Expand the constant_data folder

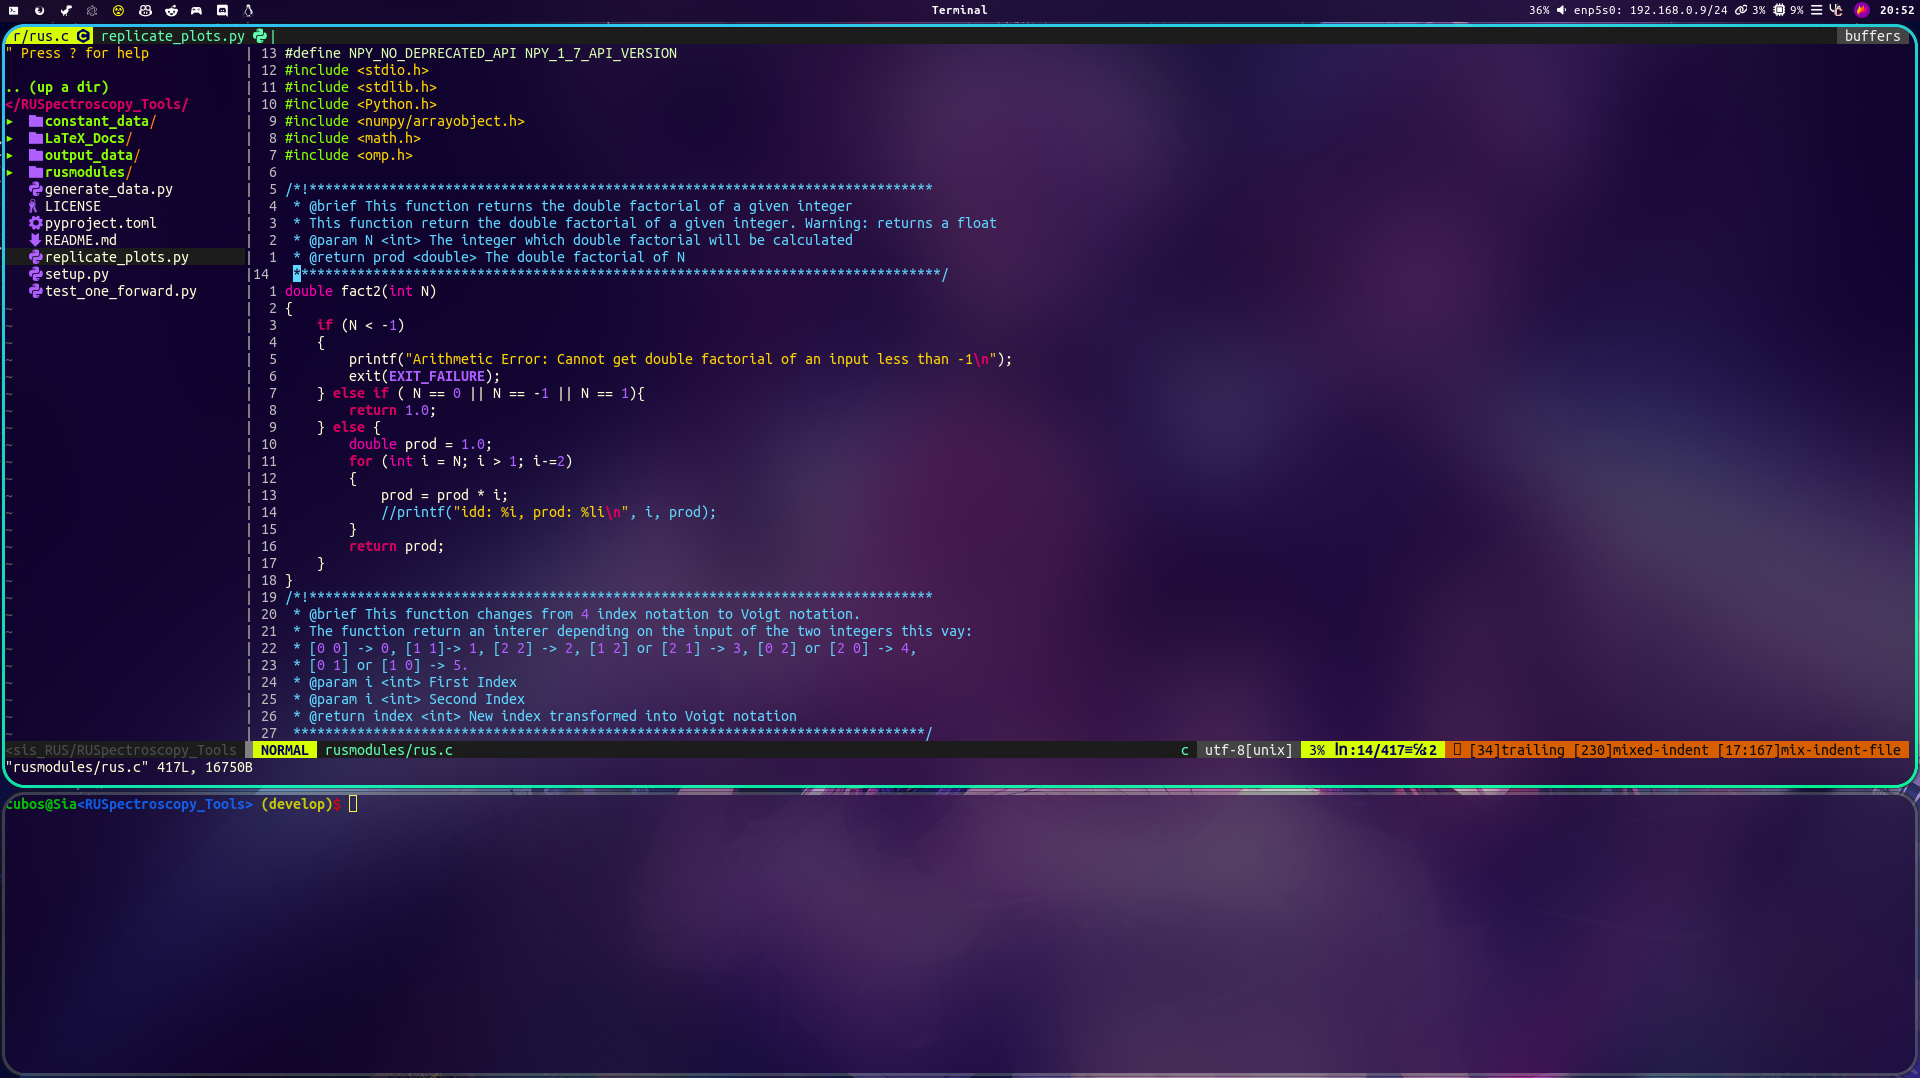pyautogui.click(x=11, y=121)
